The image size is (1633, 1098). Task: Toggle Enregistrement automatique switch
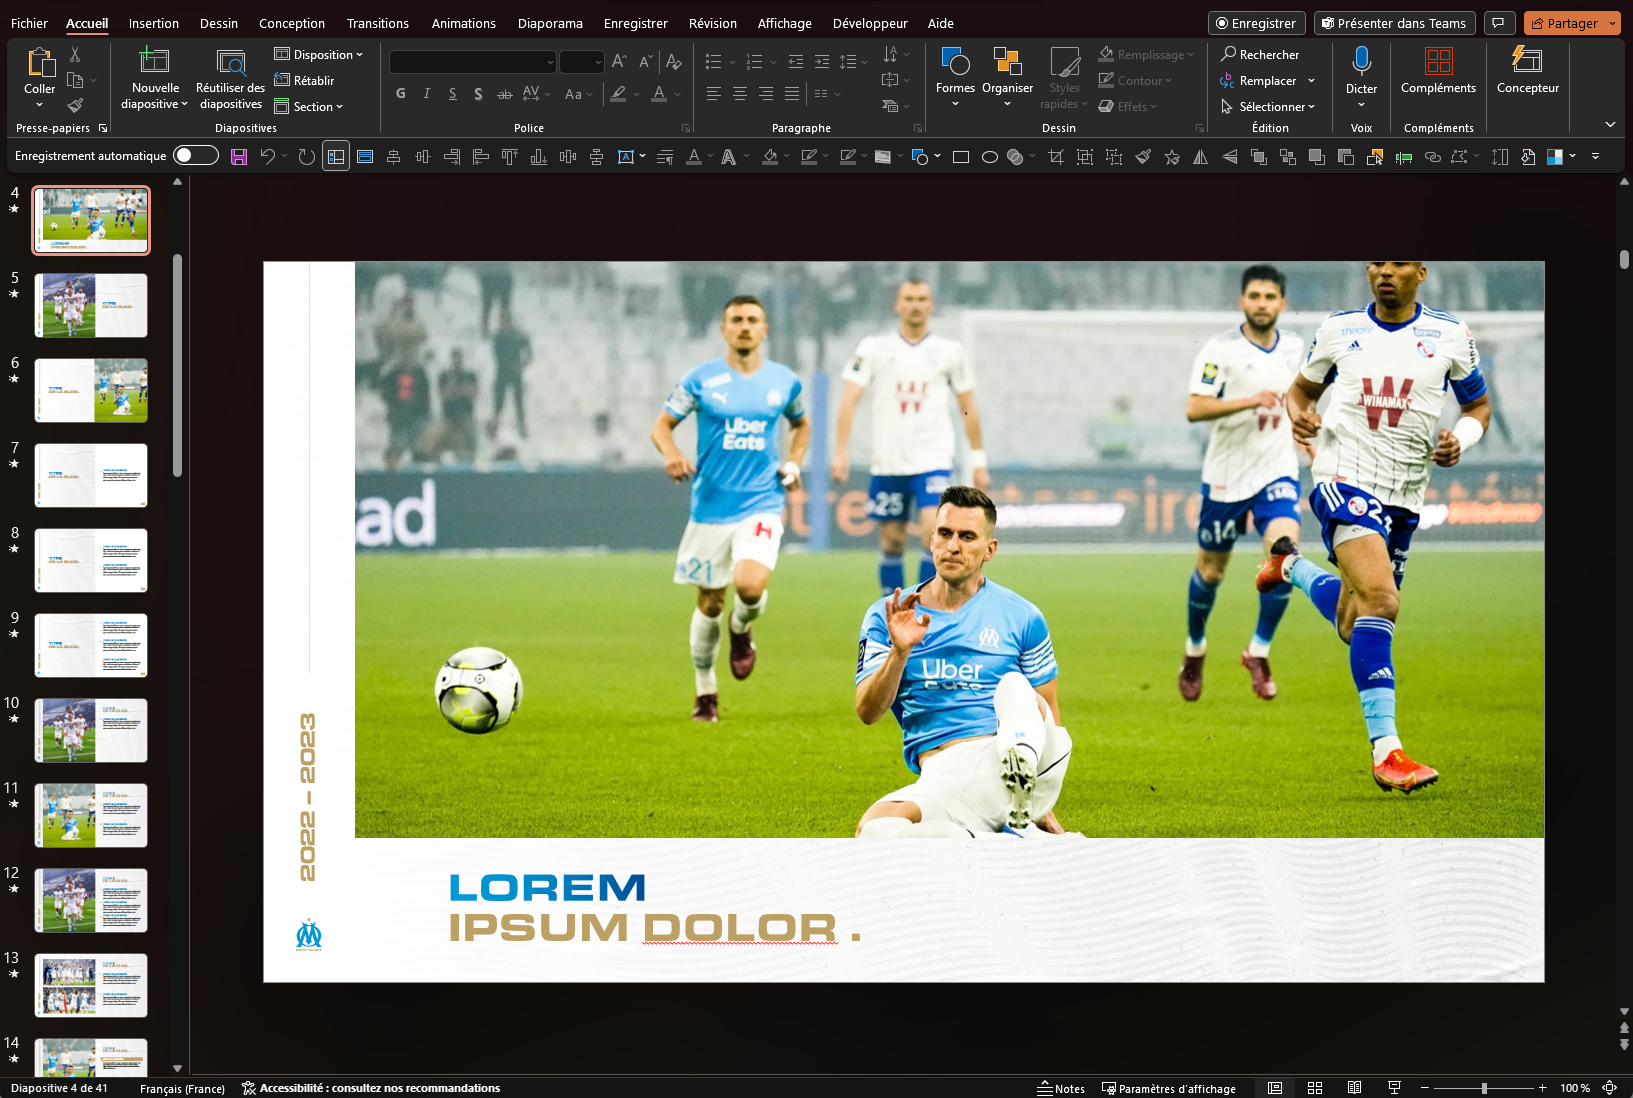[196, 155]
